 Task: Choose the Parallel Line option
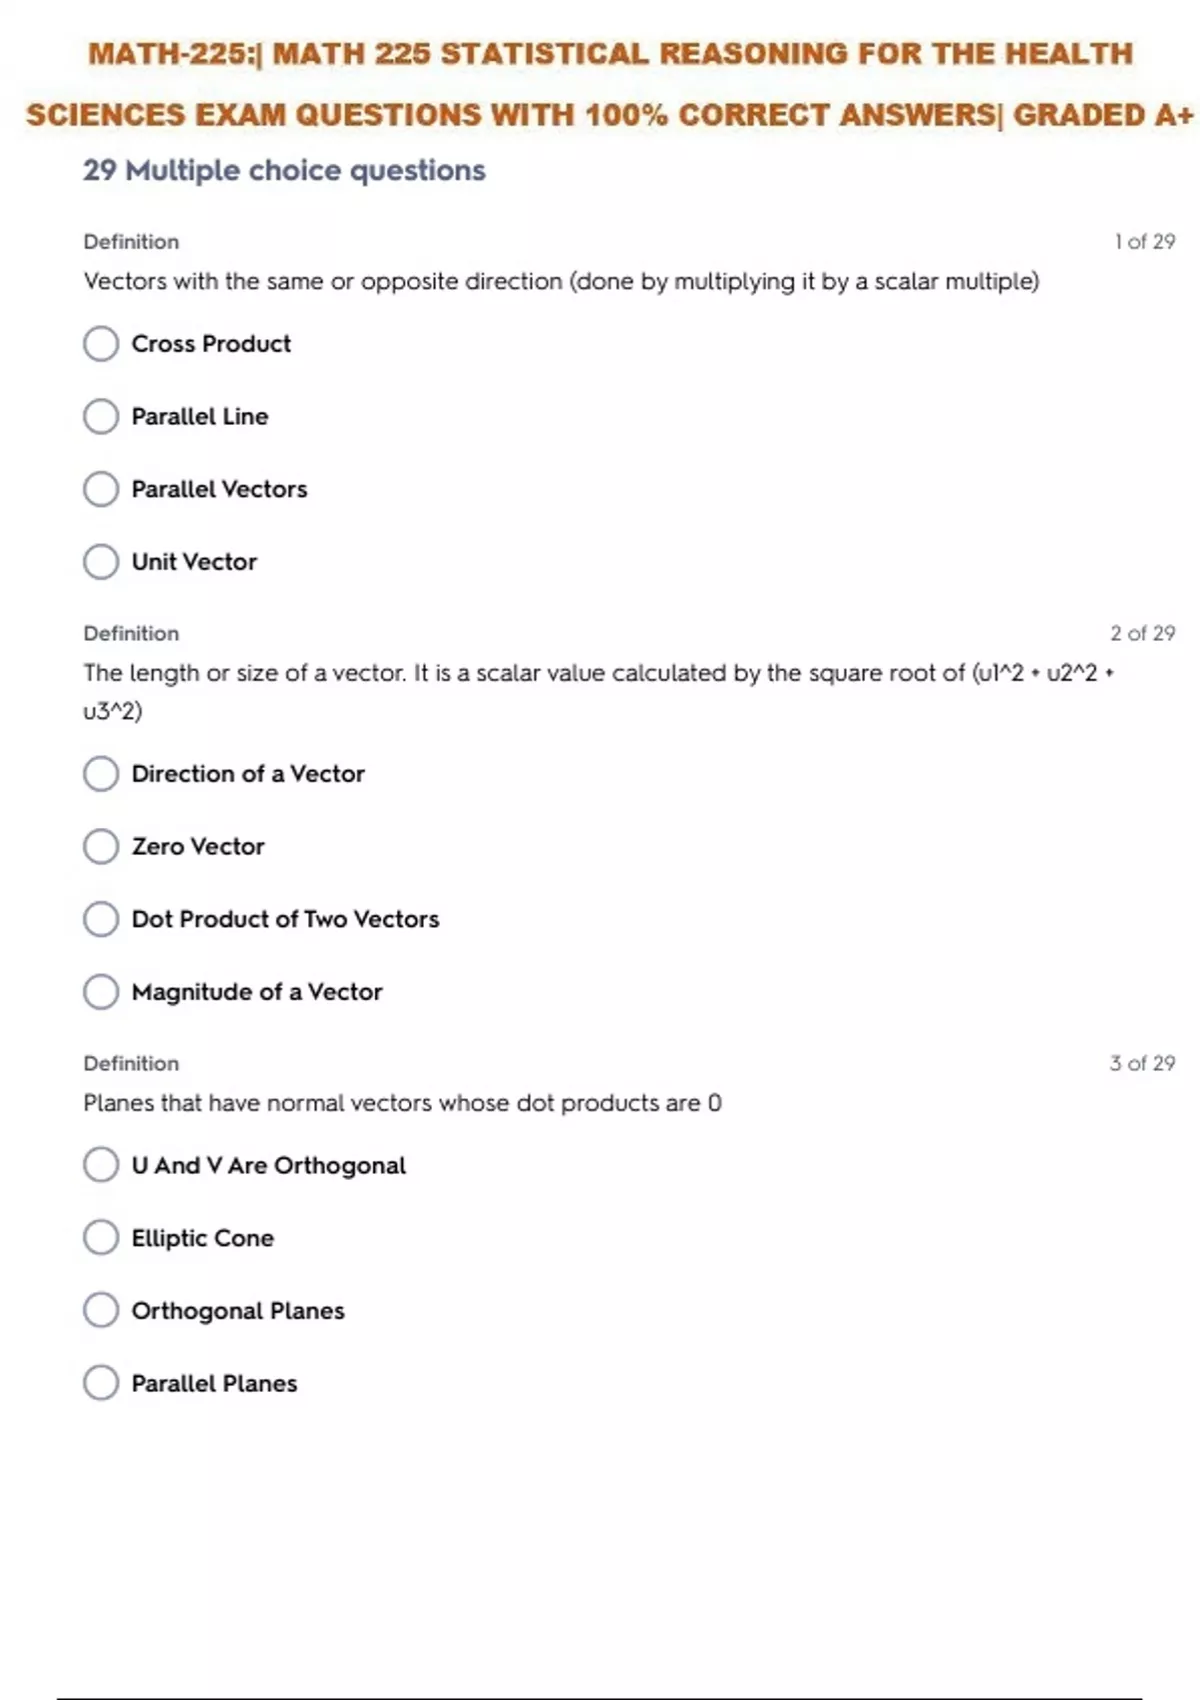(x=101, y=416)
